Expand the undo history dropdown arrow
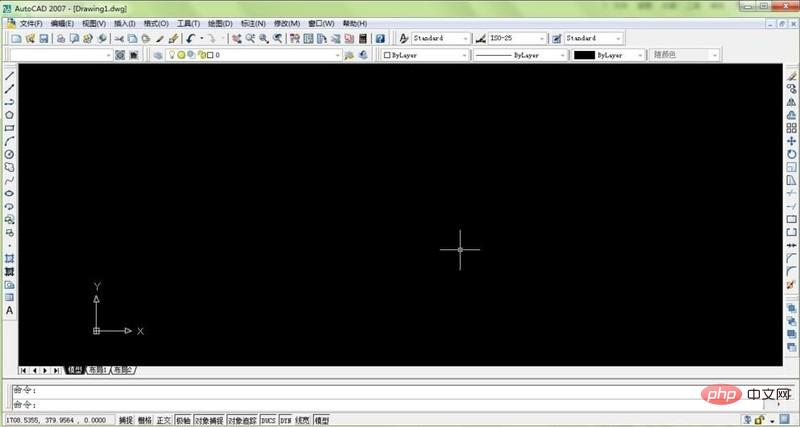The image size is (800, 427). click(202, 38)
